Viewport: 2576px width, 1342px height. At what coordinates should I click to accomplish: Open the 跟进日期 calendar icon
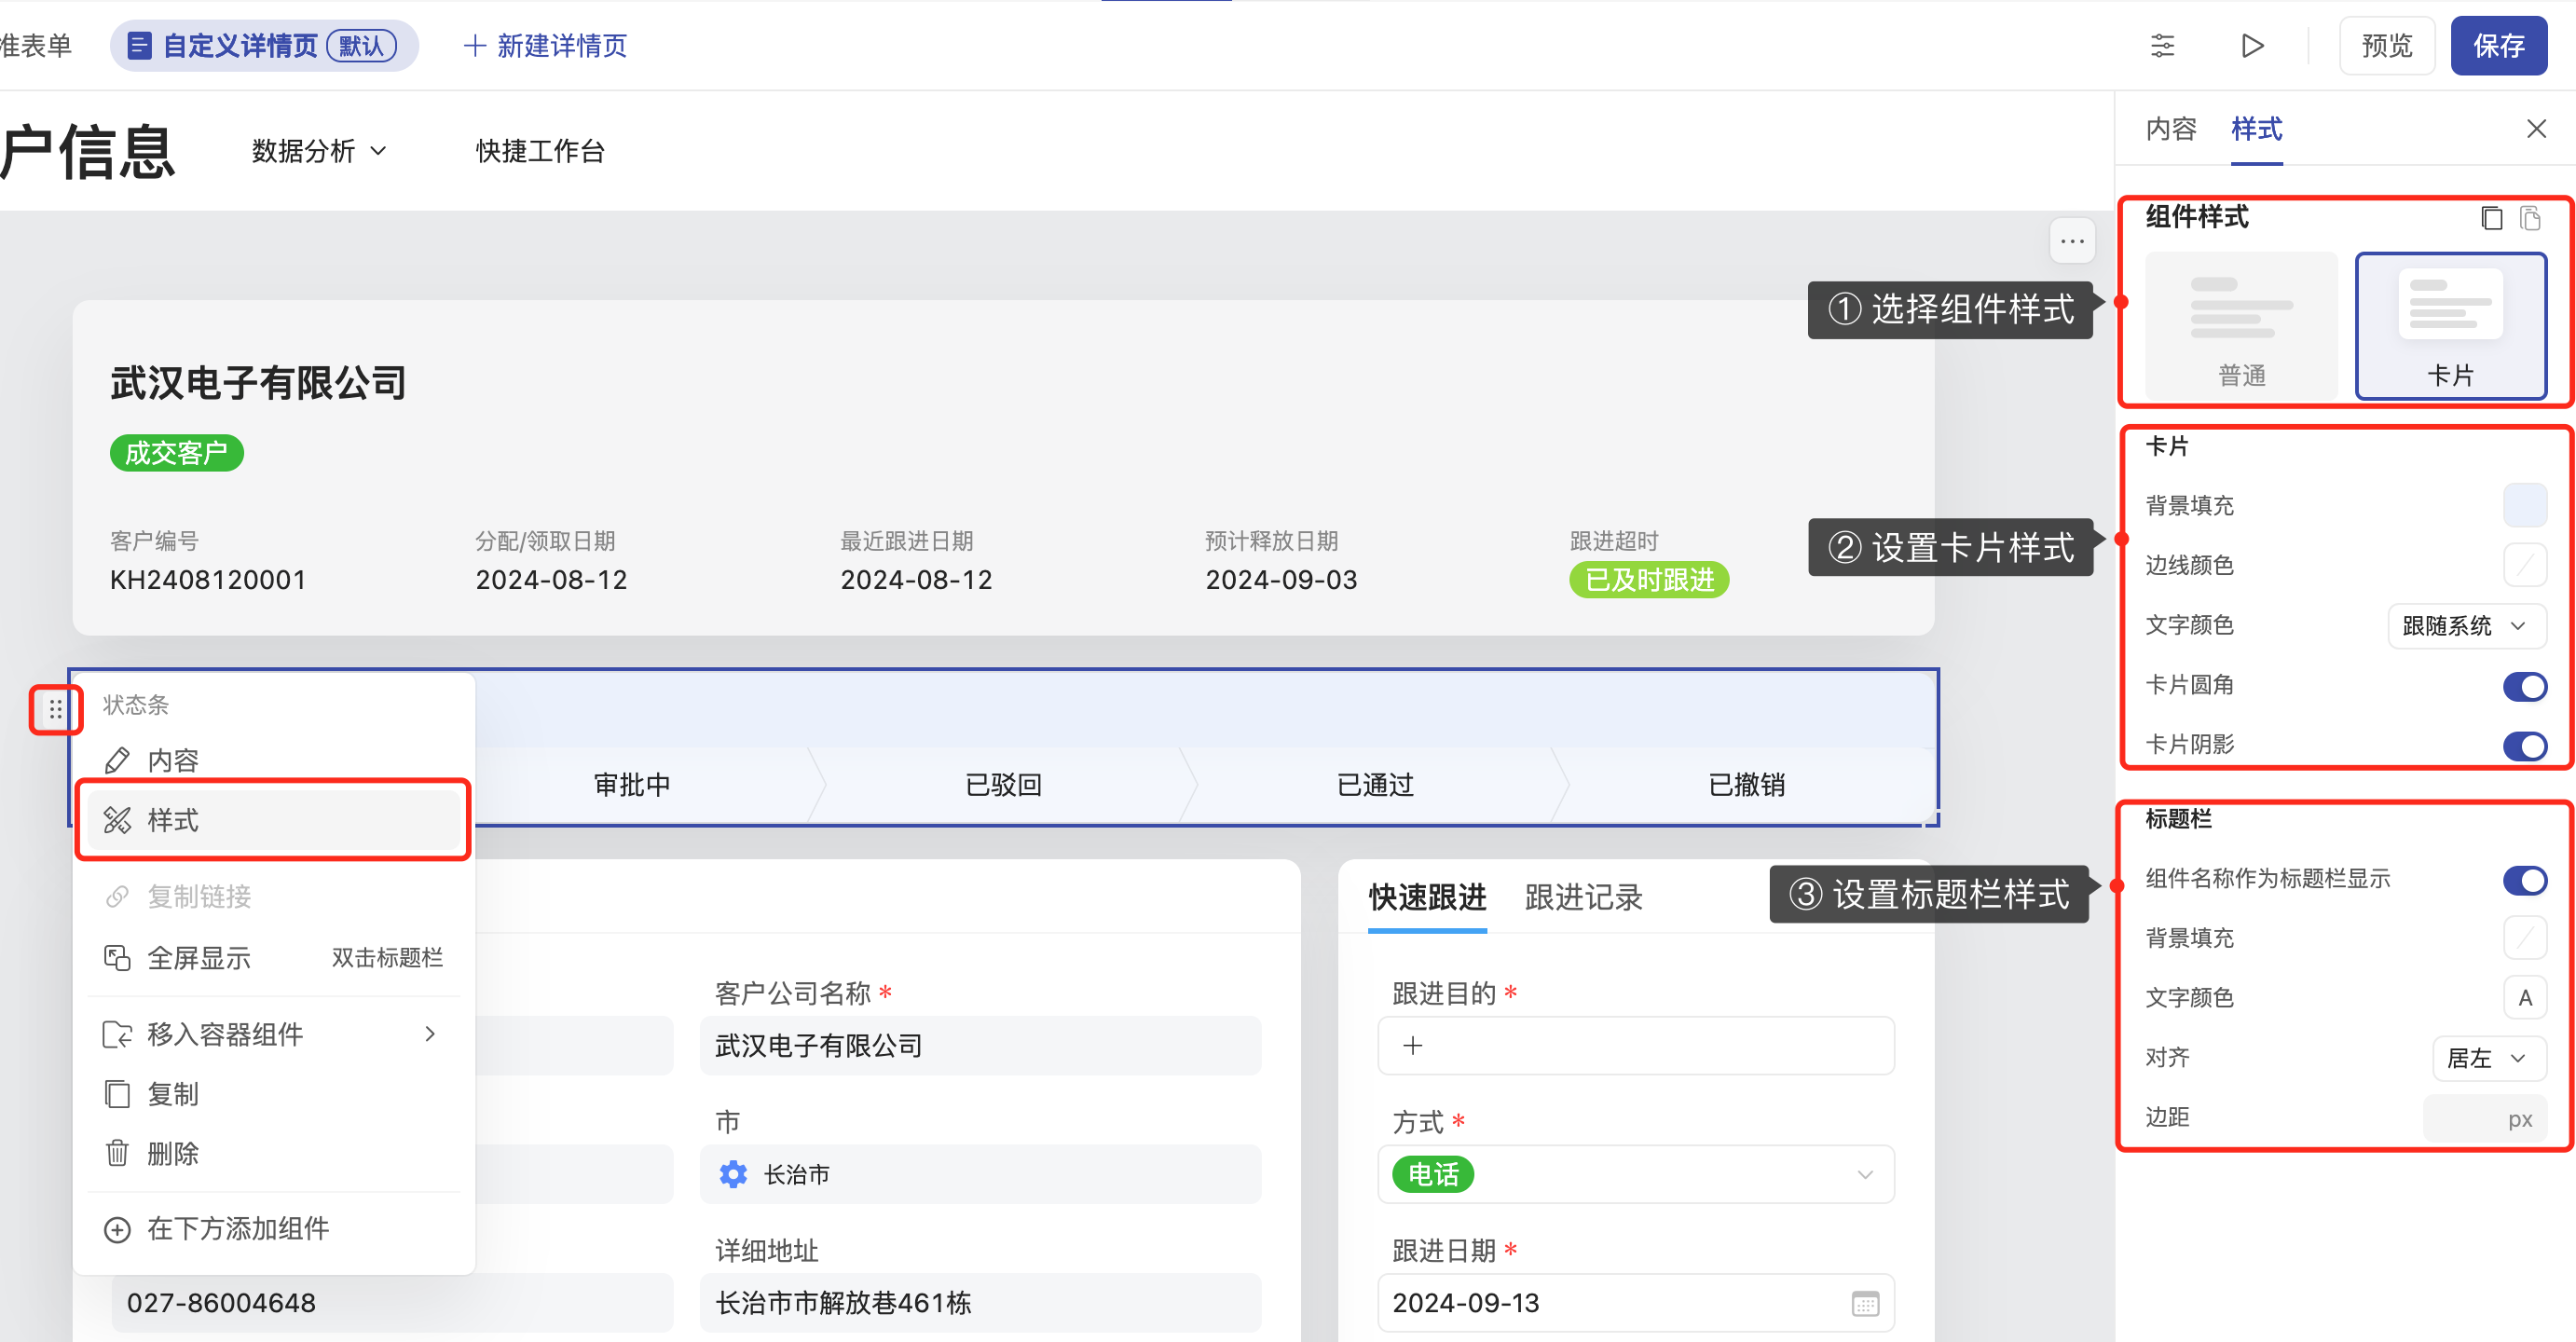(1865, 1303)
